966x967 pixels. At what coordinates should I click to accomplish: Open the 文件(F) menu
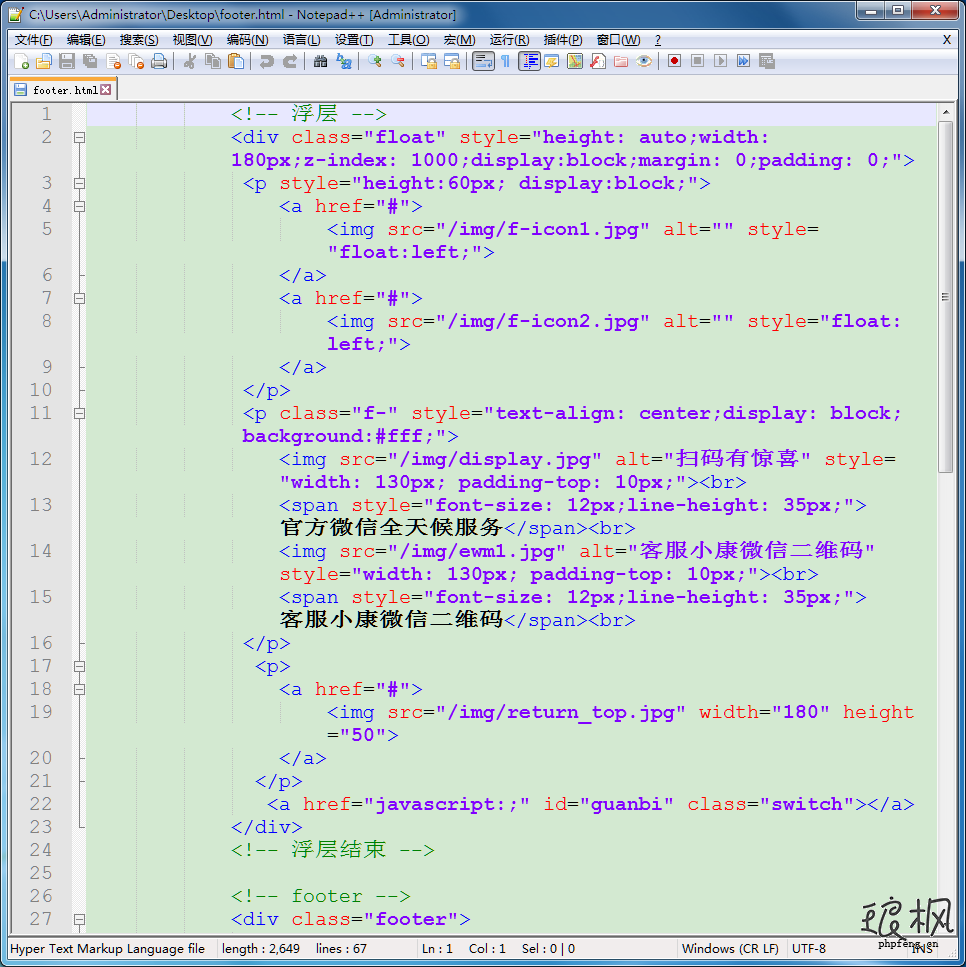click(x=33, y=40)
